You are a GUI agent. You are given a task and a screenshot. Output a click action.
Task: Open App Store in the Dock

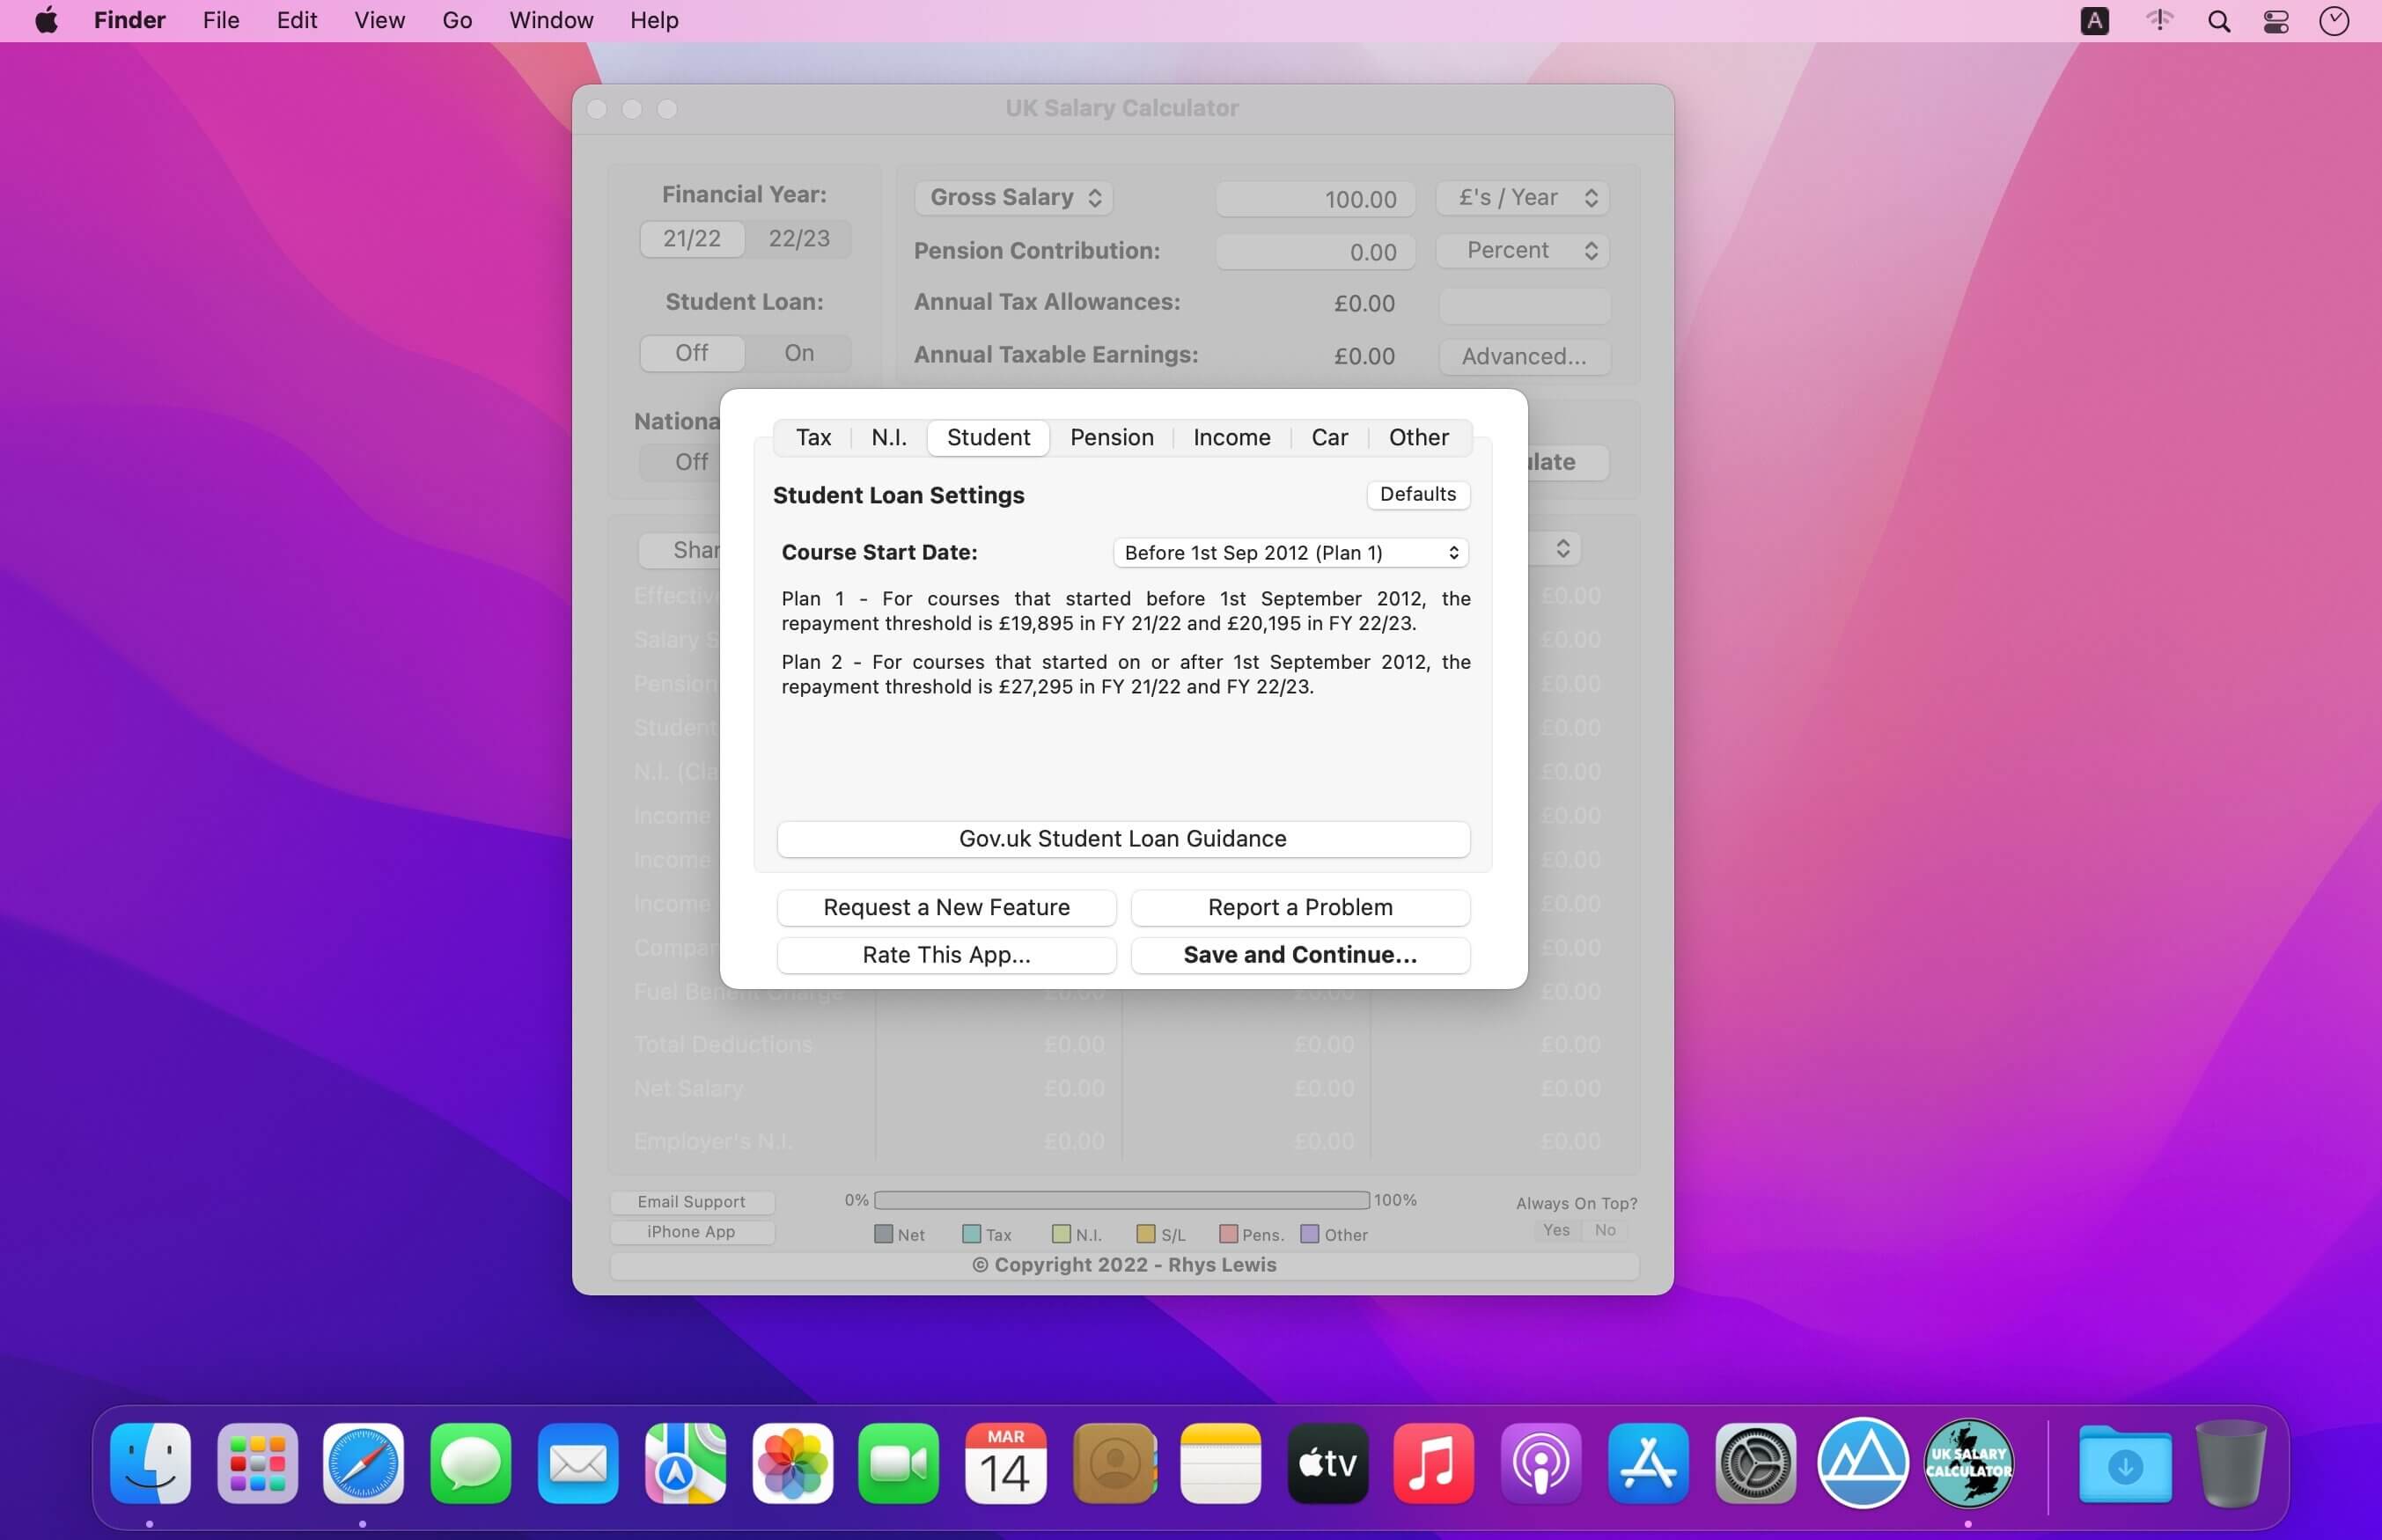(x=1648, y=1463)
